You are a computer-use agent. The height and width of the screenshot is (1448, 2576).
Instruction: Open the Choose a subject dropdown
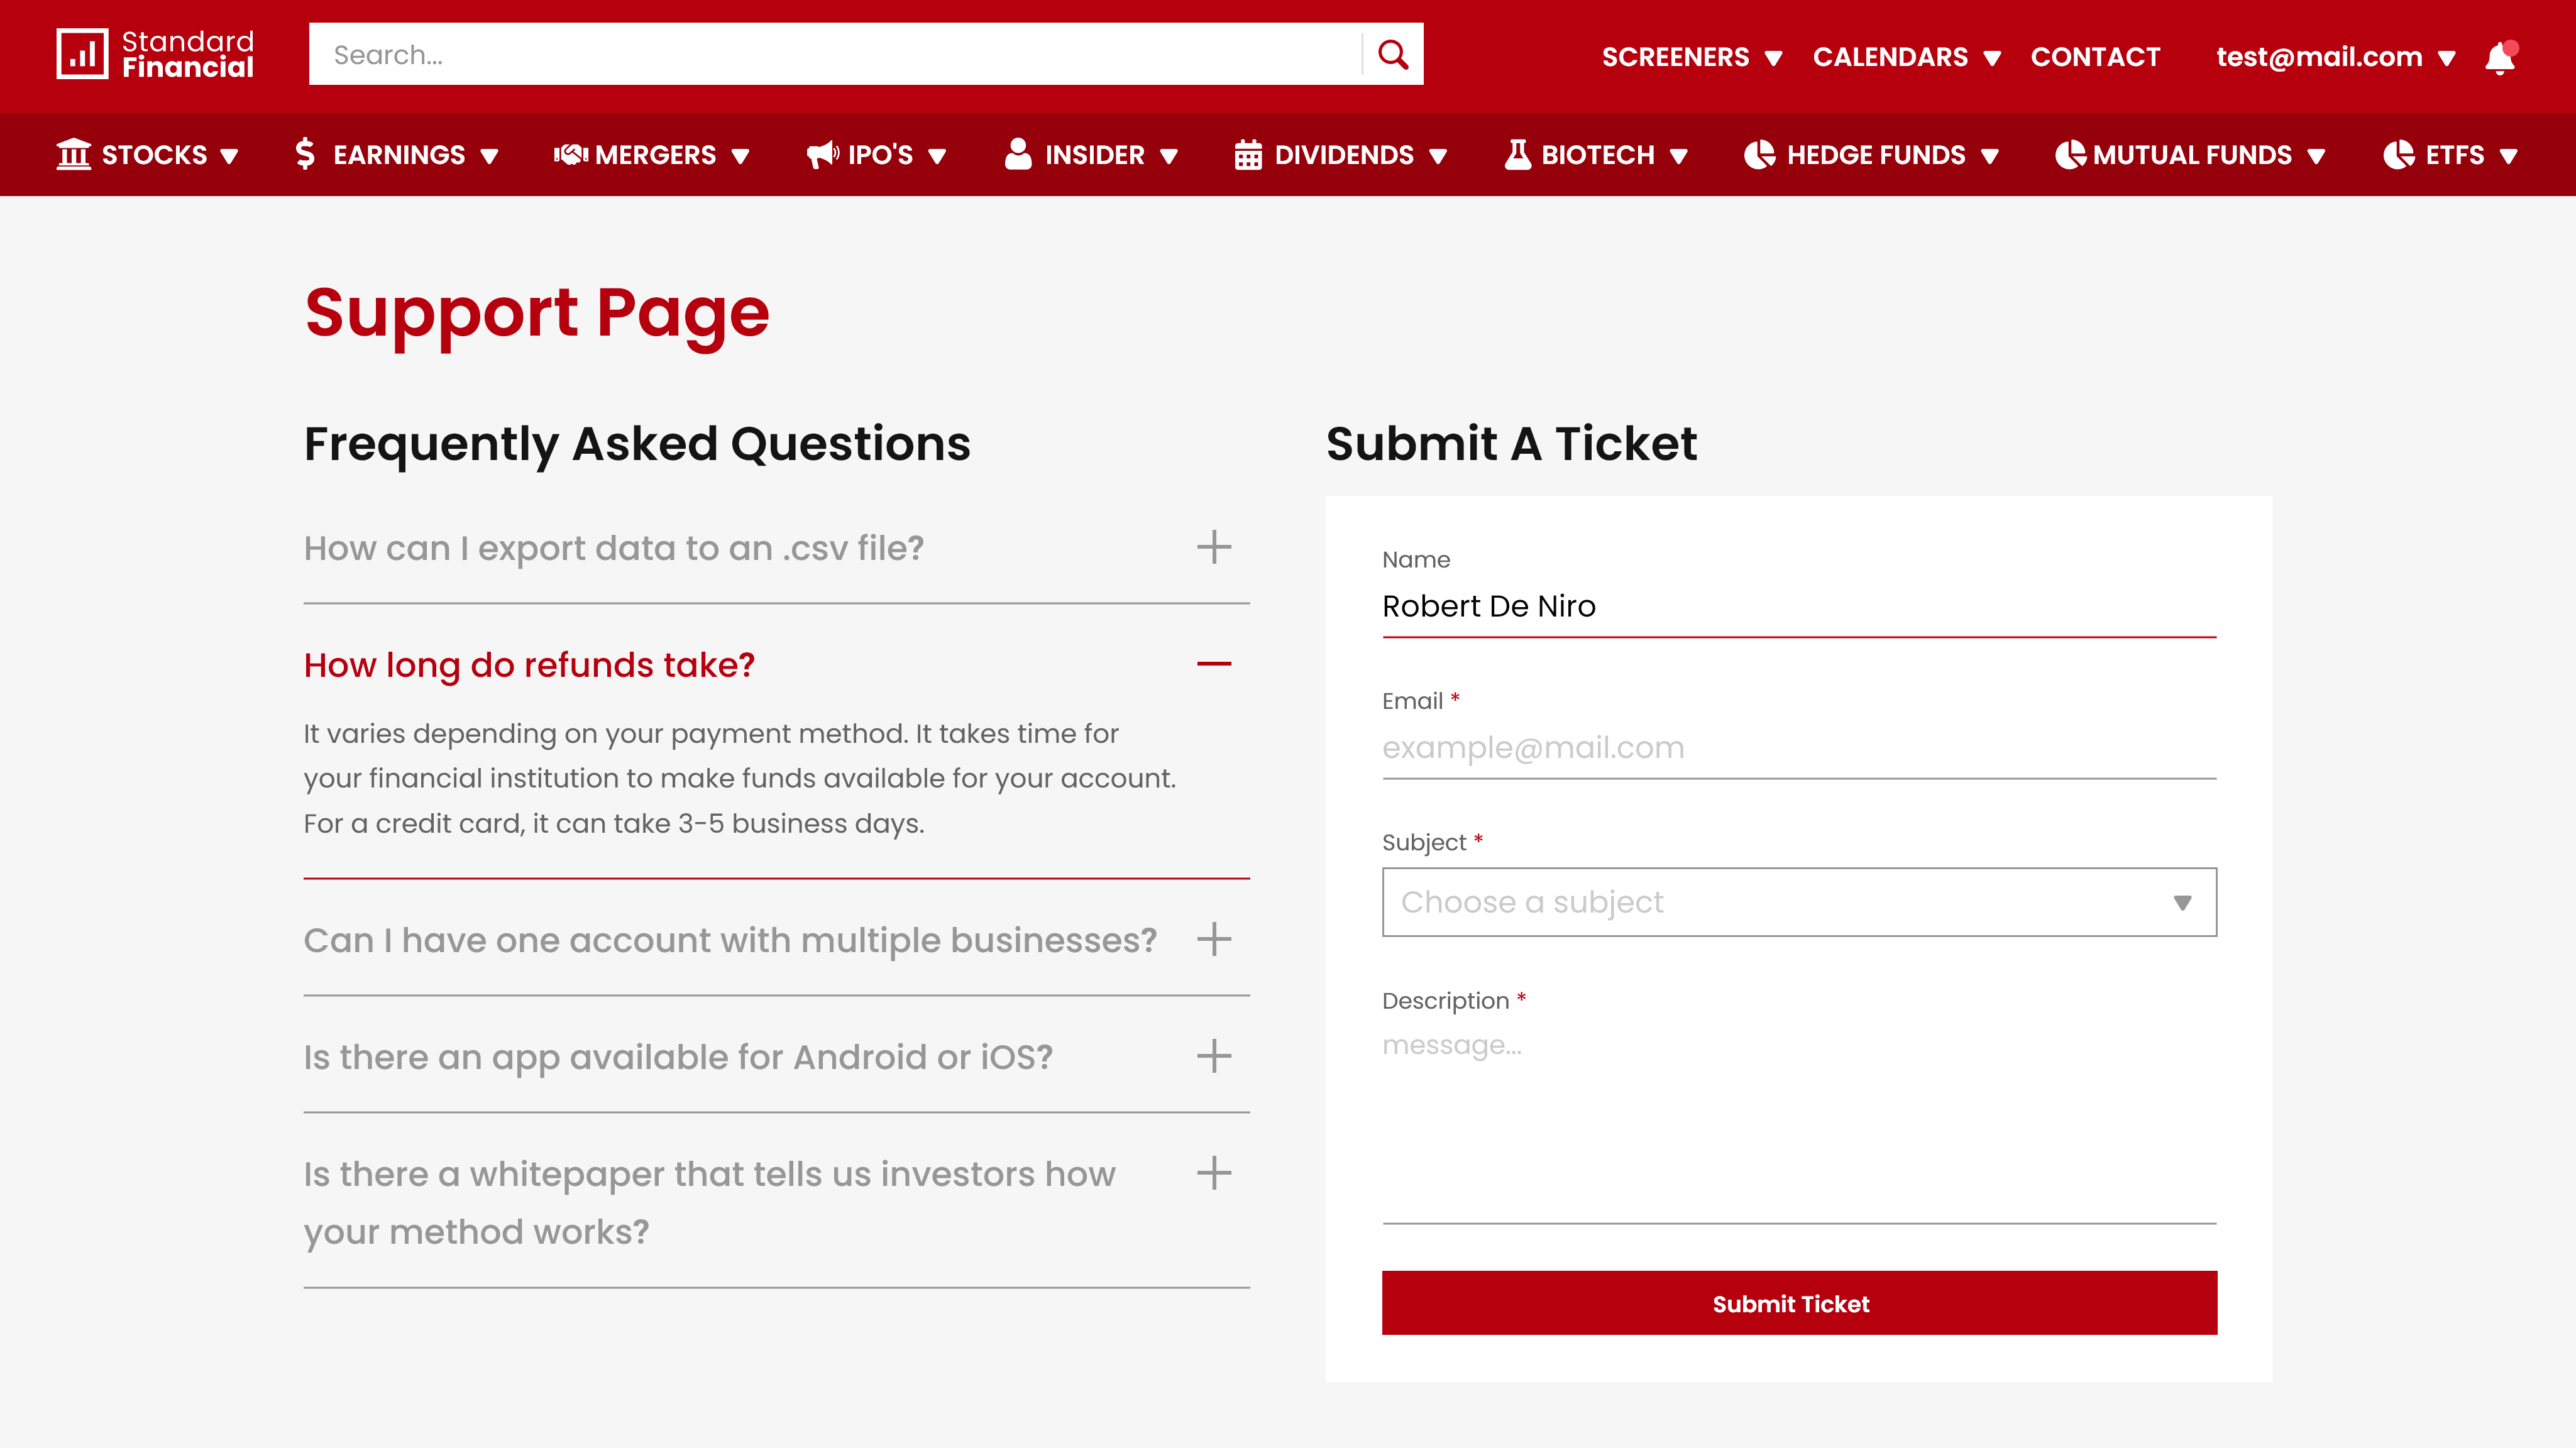tap(1799, 902)
